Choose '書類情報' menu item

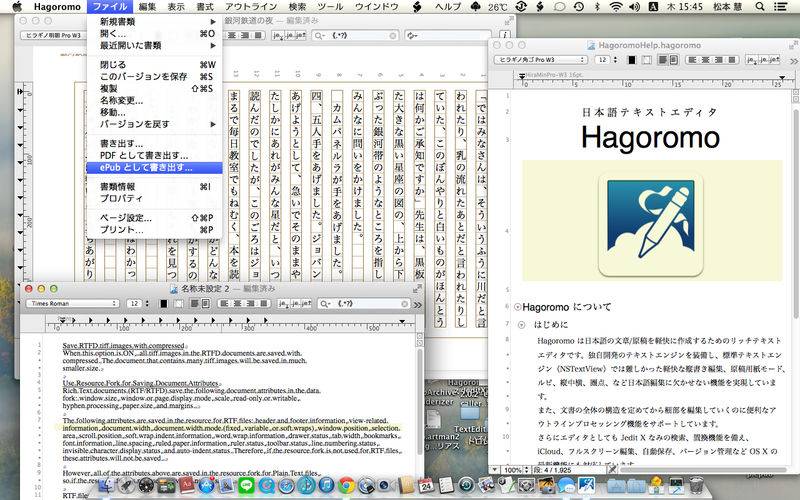154,187
